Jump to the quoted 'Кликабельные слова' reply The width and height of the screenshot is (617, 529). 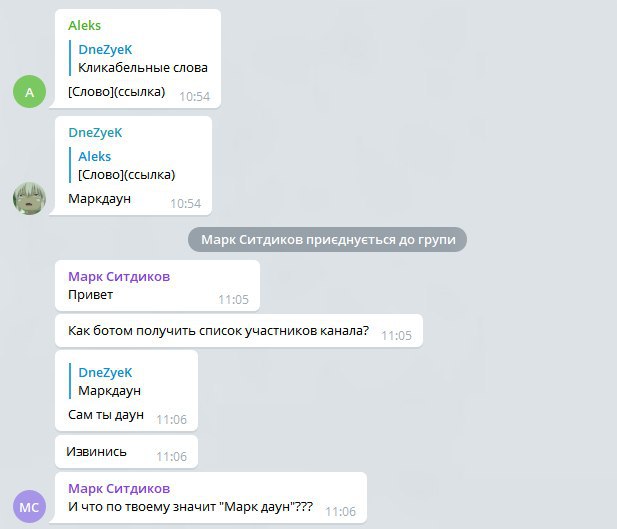point(139,58)
